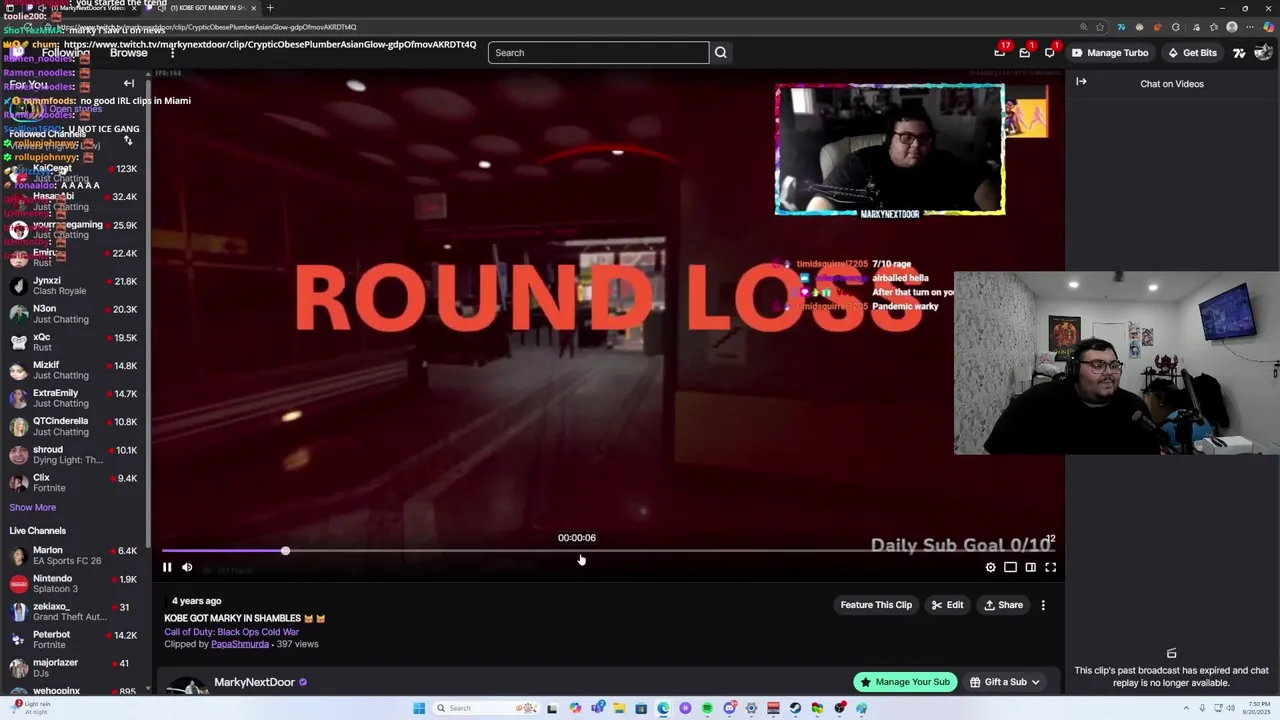Image resolution: width=1280 pixels, height=720 pixels.
Task: Open clip player settings gear
Action: [x=991, y=567]
